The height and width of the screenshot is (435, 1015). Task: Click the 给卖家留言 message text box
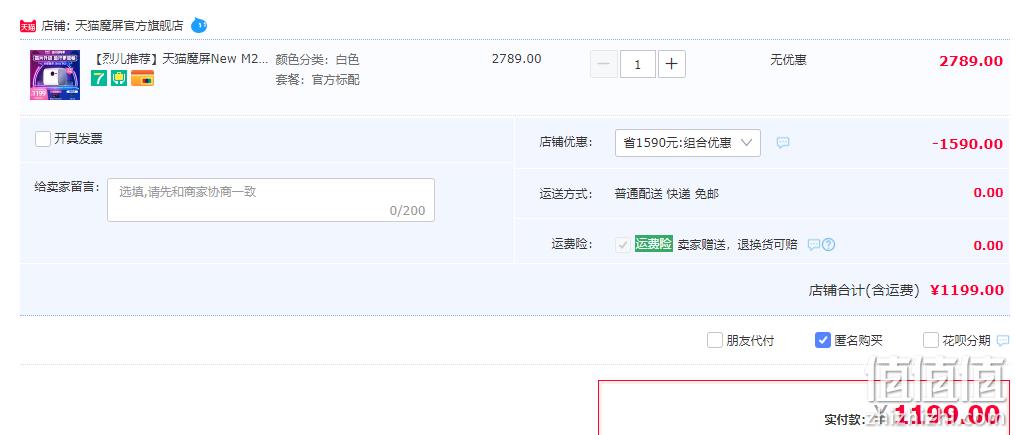tap(271, 200)
